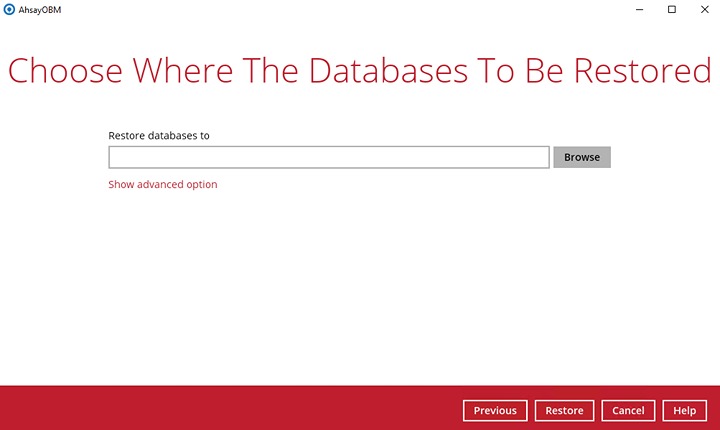Click the page heading's first word "Choose"
Viewport: 720px width, 430px height.
click(x=67, y=71)
